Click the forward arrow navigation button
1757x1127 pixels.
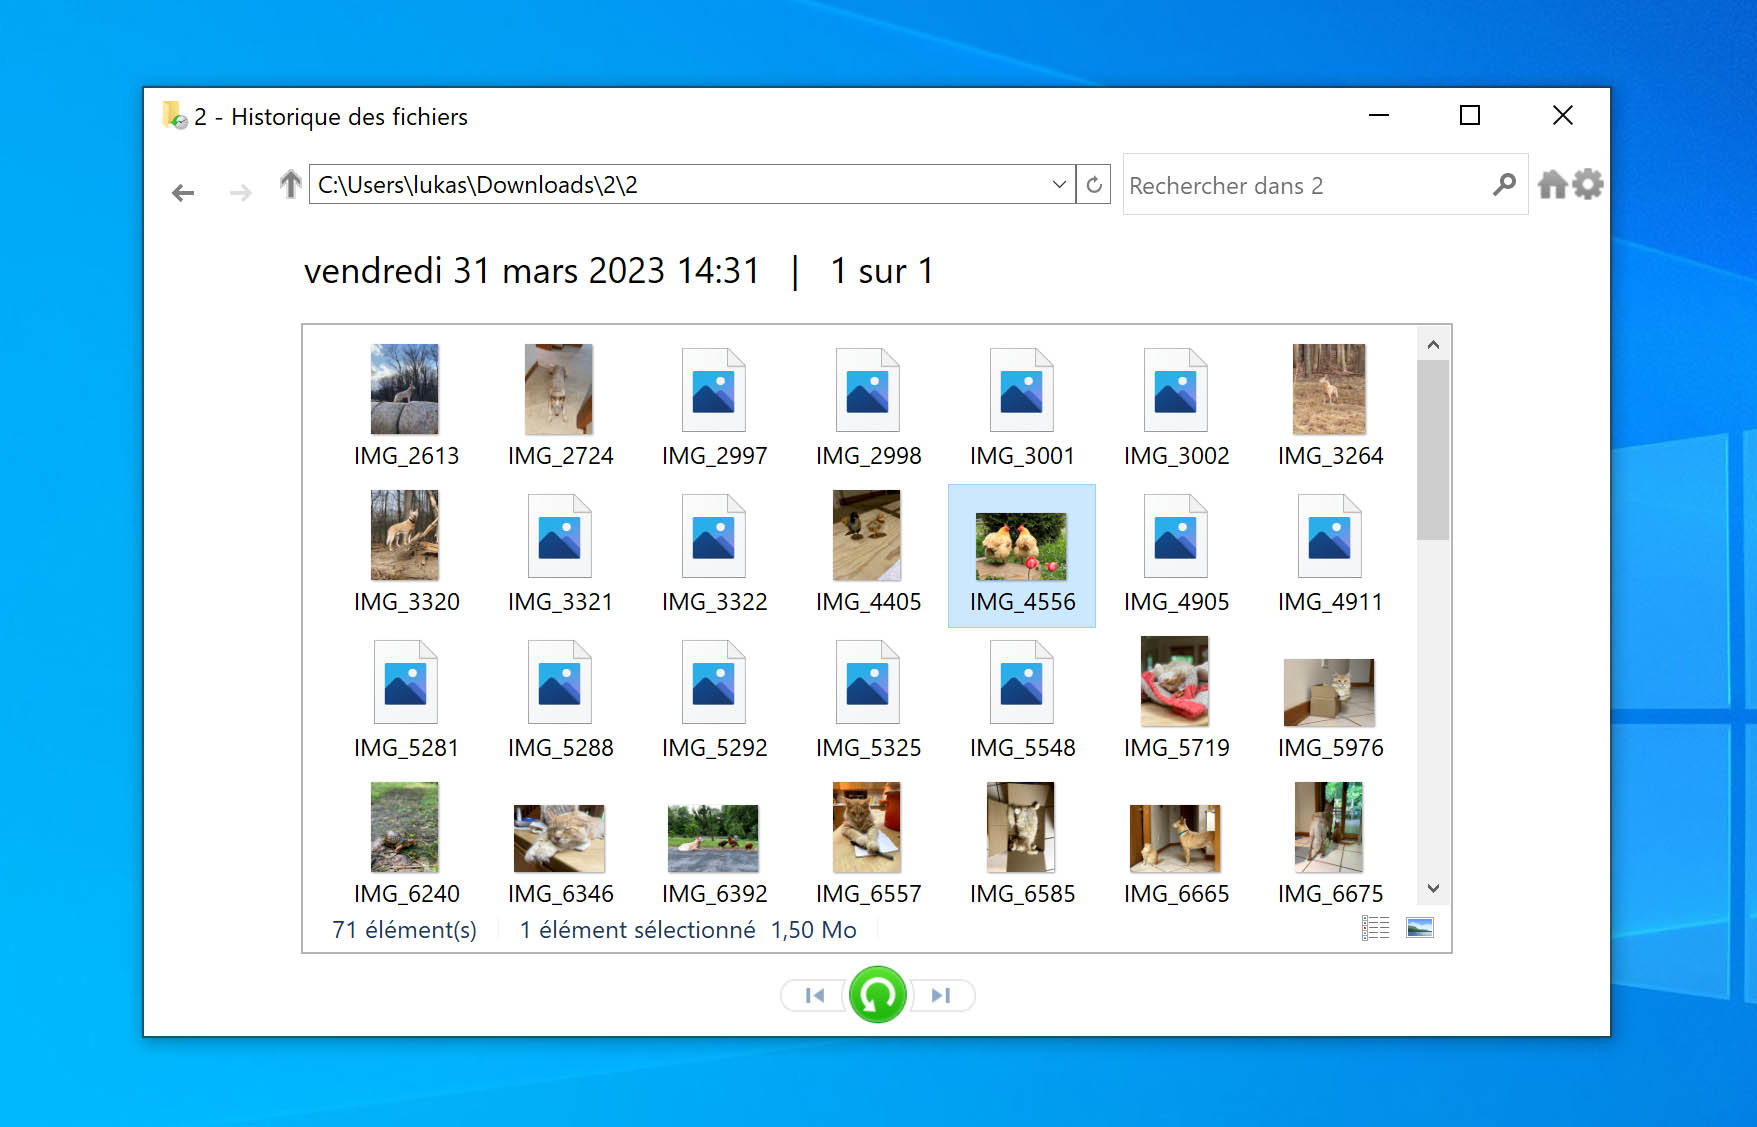pyautogui.click(x=240, y=192)
